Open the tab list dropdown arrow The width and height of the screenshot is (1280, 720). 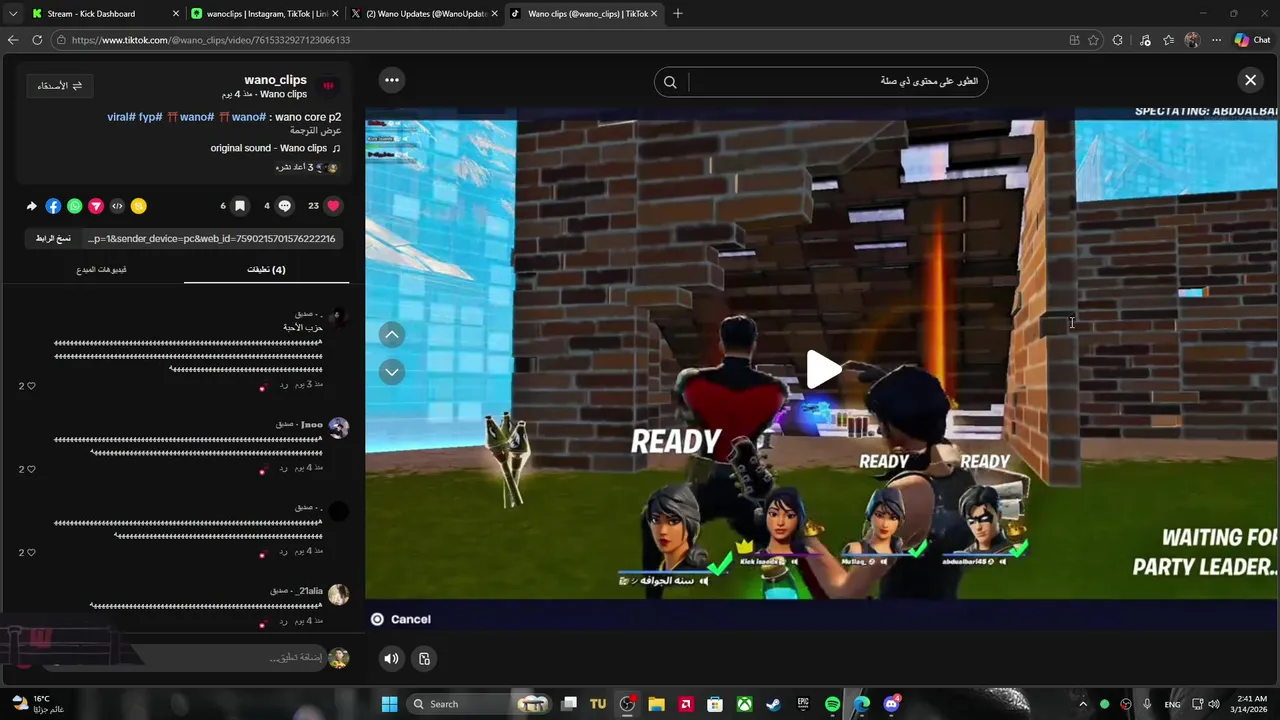click(13, 14)
